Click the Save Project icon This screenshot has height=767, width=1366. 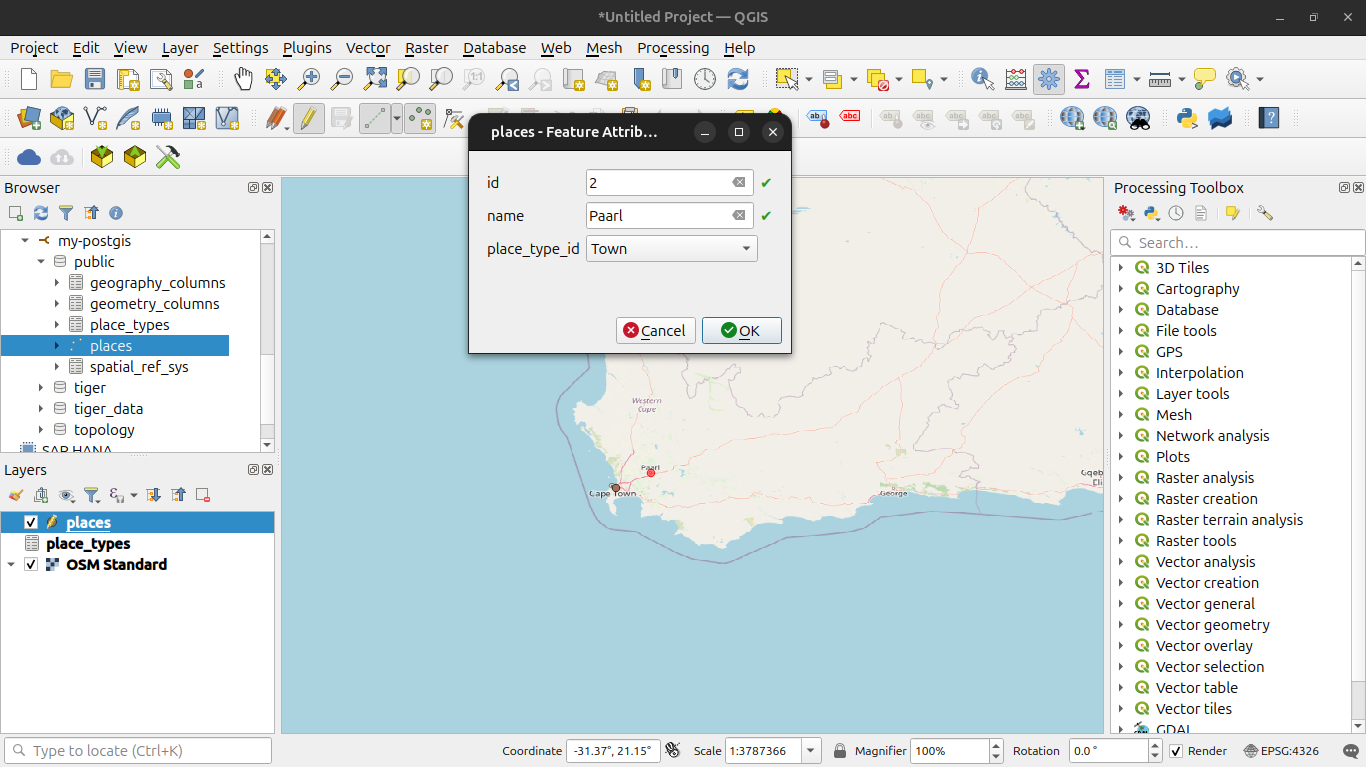(94, 79)
